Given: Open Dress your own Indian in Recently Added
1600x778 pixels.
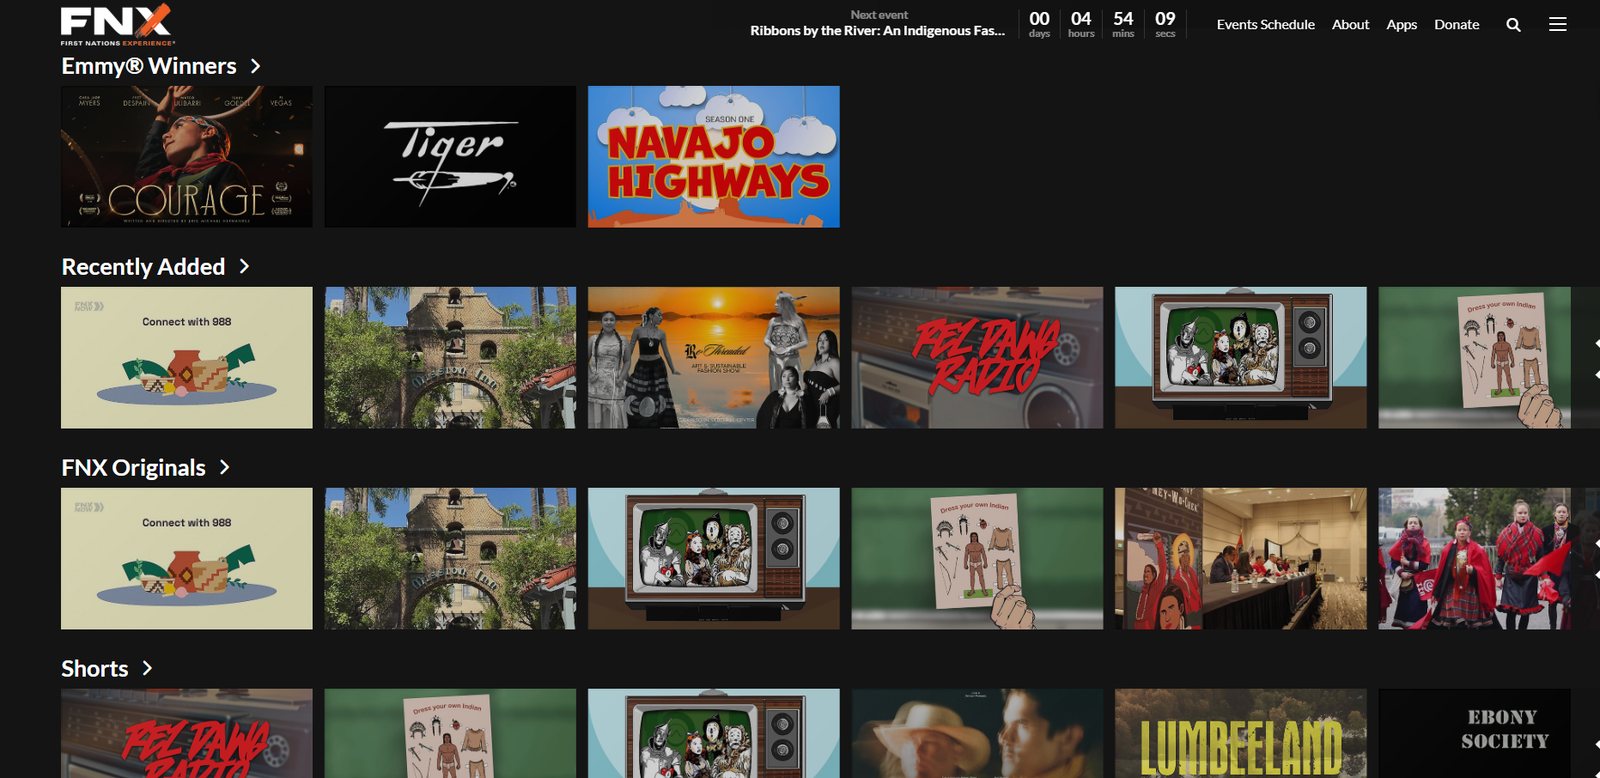Looking at the screenshot, I should (x=1475, y=358).
